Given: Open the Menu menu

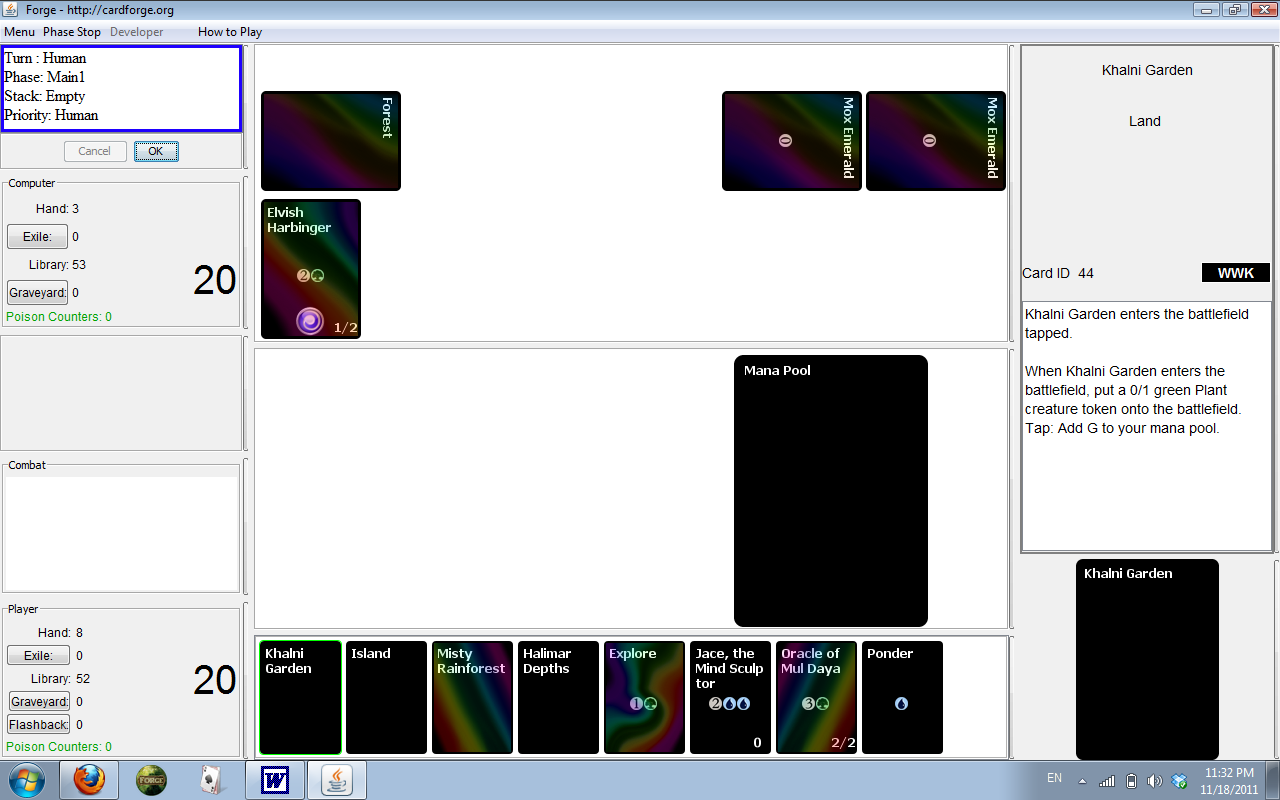Looking at the screenshot, I should tap(19, 32).
